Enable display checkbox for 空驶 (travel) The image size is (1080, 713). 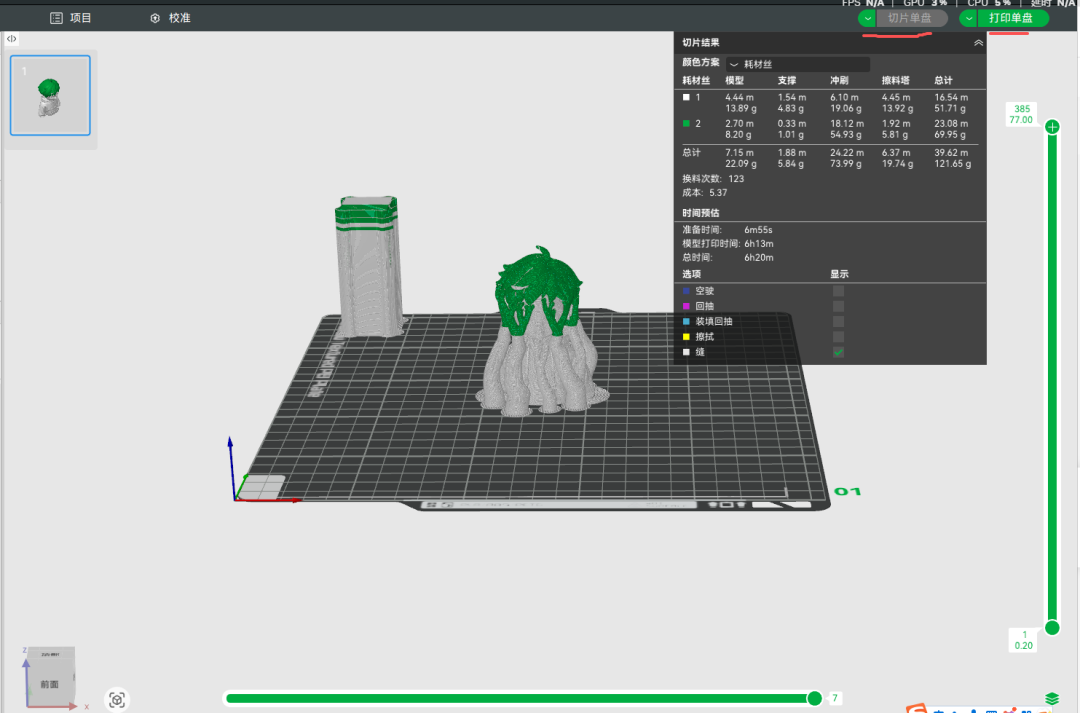click(x=838, y=291)
